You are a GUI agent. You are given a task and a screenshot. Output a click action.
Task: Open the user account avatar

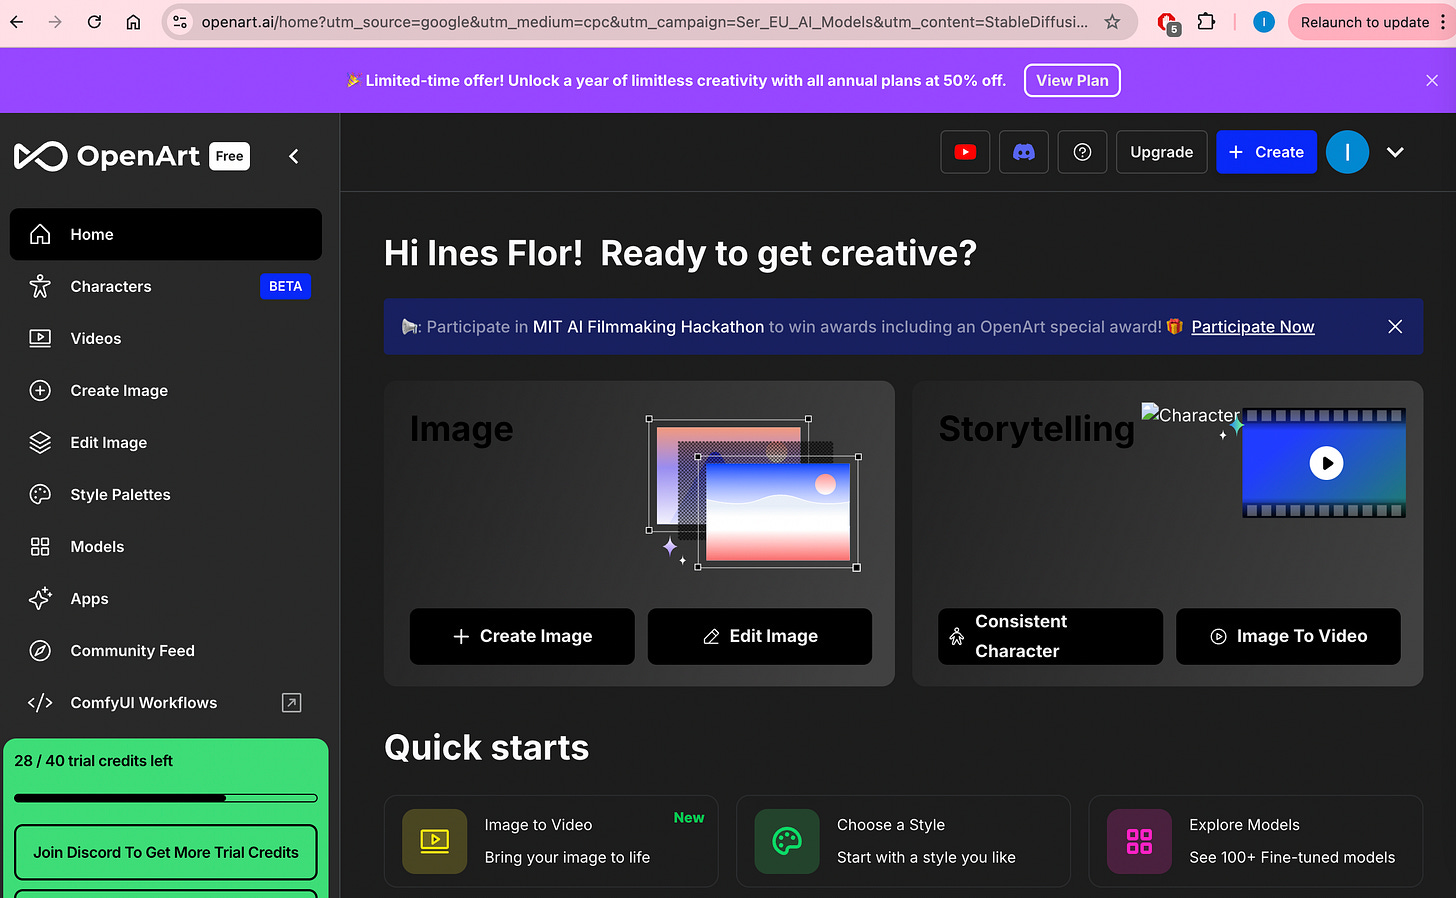click(1347, 152)
